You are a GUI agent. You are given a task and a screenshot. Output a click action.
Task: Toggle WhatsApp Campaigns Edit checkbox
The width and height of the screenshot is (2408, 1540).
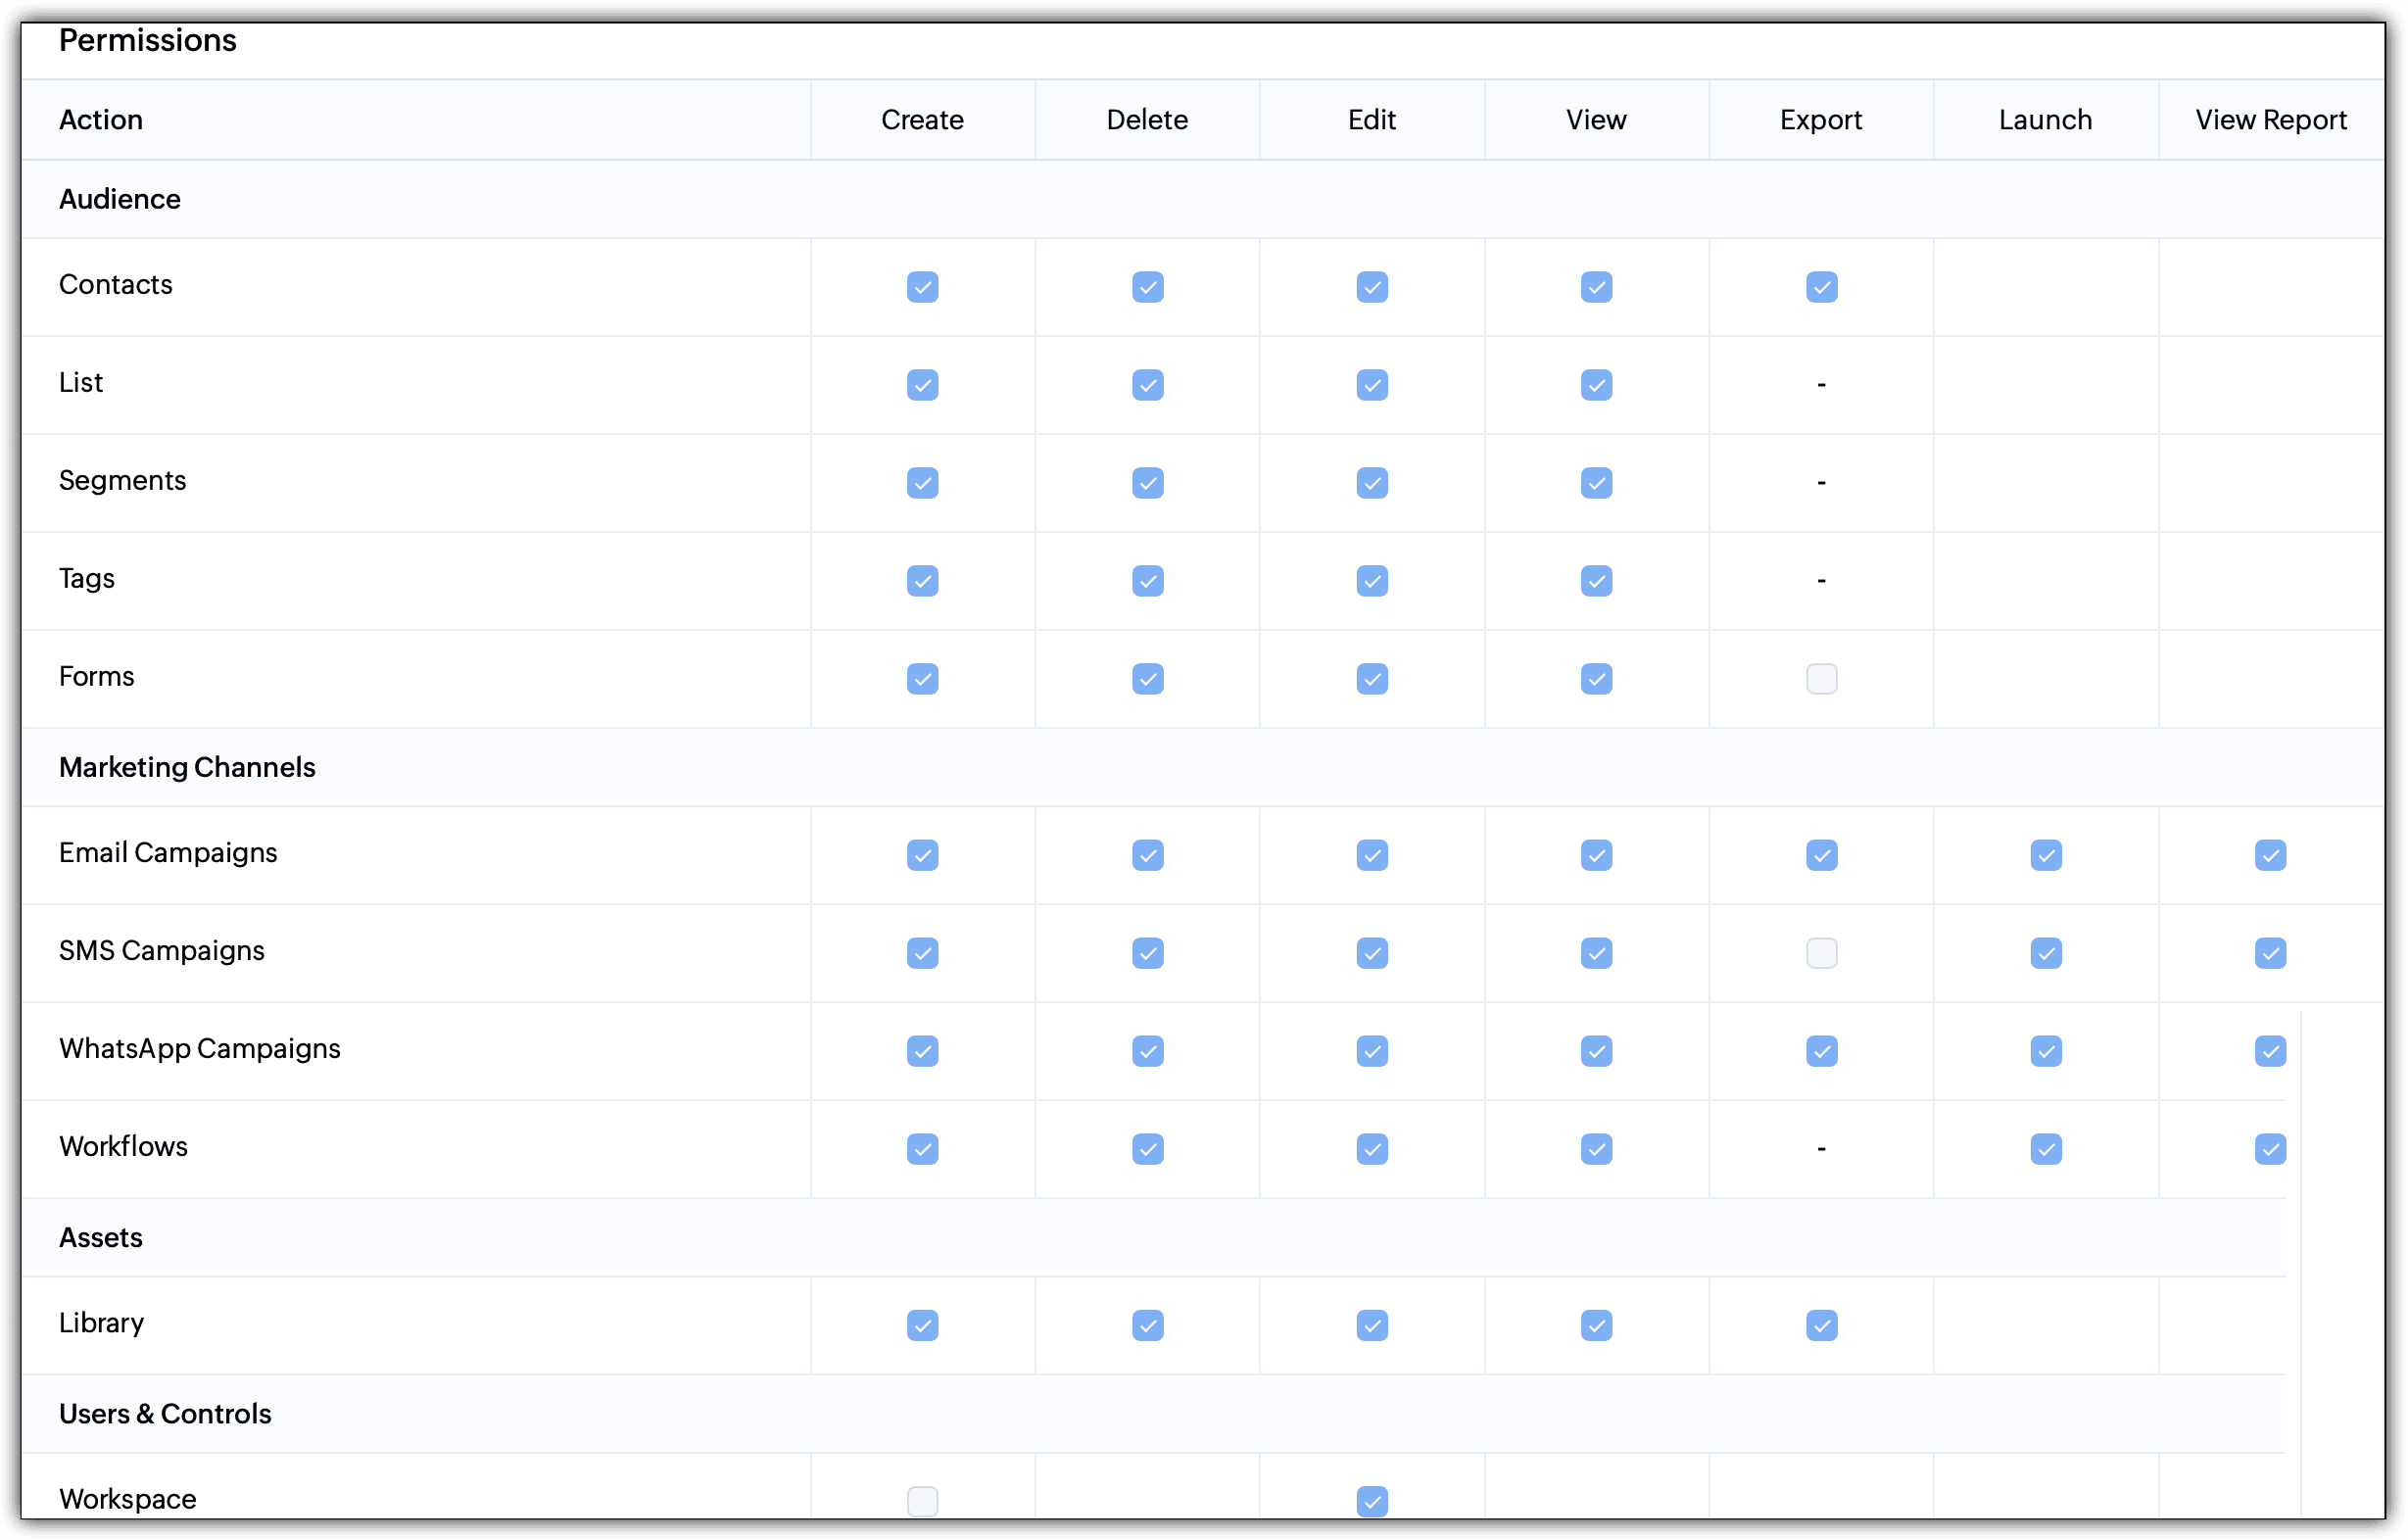point(1372,1051)
